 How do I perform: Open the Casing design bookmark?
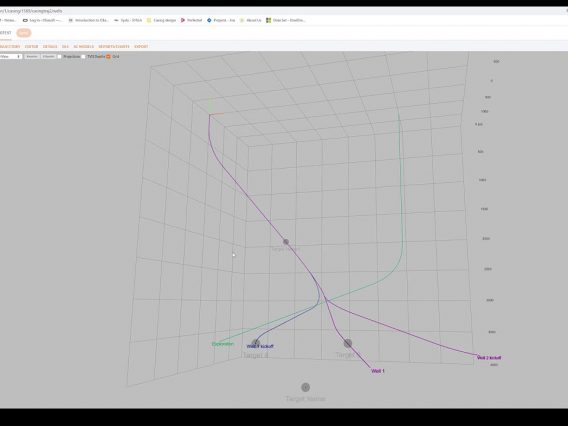(161, 20)
